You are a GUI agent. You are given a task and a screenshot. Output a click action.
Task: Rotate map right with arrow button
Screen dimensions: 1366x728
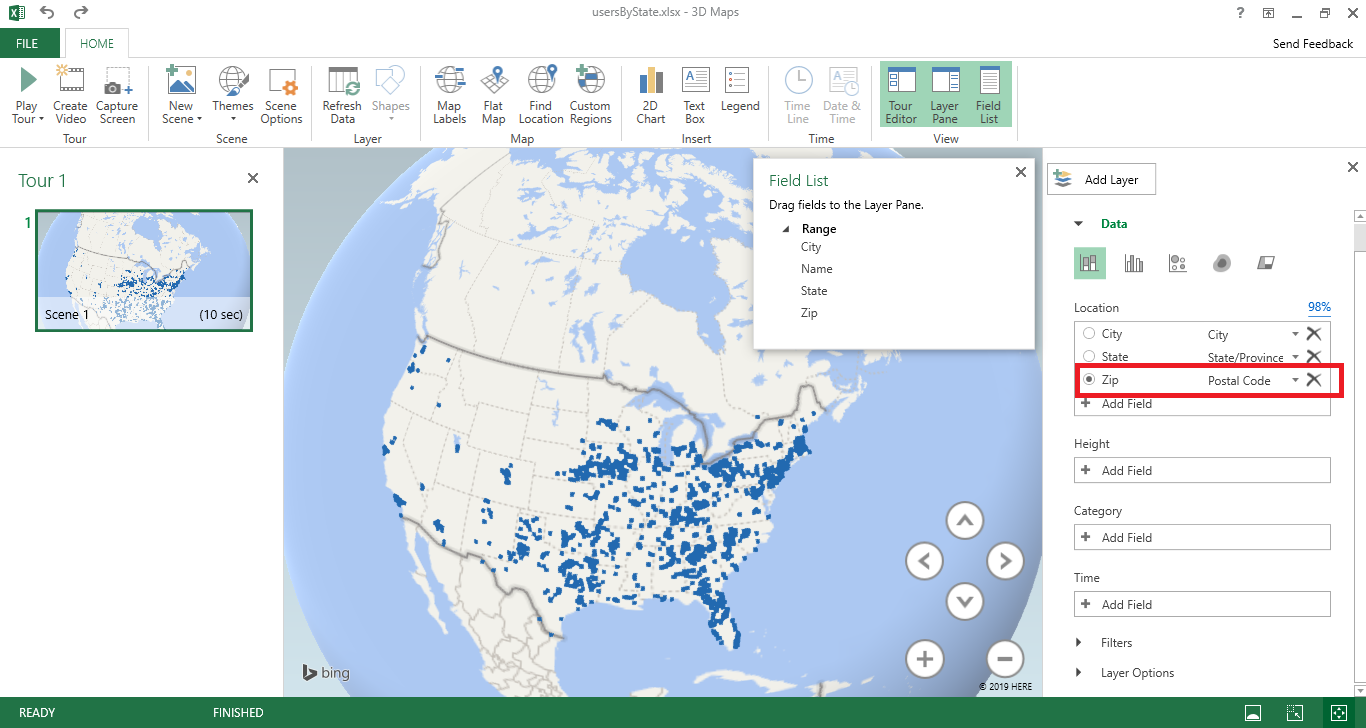(x=1006, y=561)
